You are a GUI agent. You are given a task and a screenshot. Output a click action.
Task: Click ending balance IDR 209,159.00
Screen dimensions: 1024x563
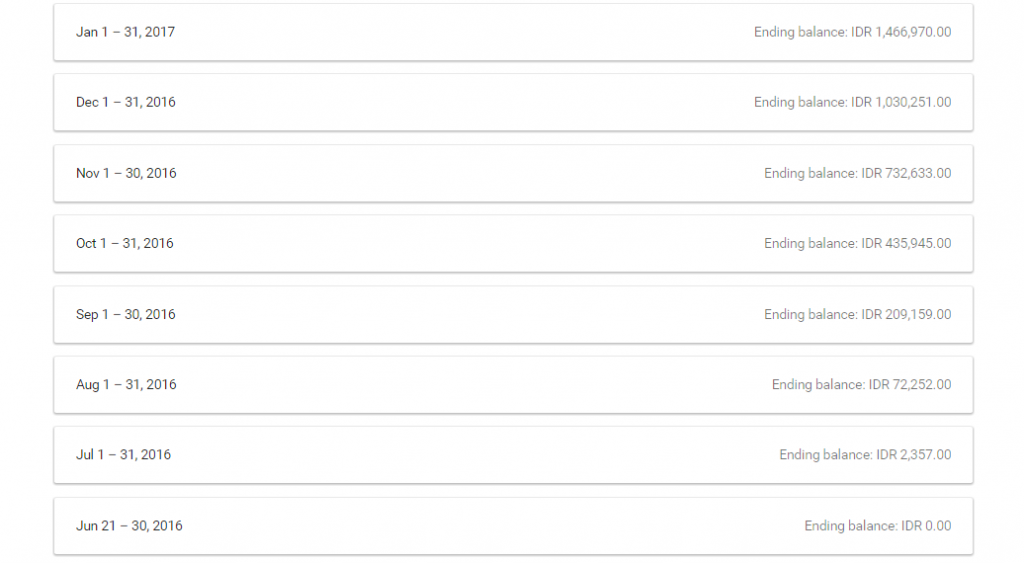point(857,314)
